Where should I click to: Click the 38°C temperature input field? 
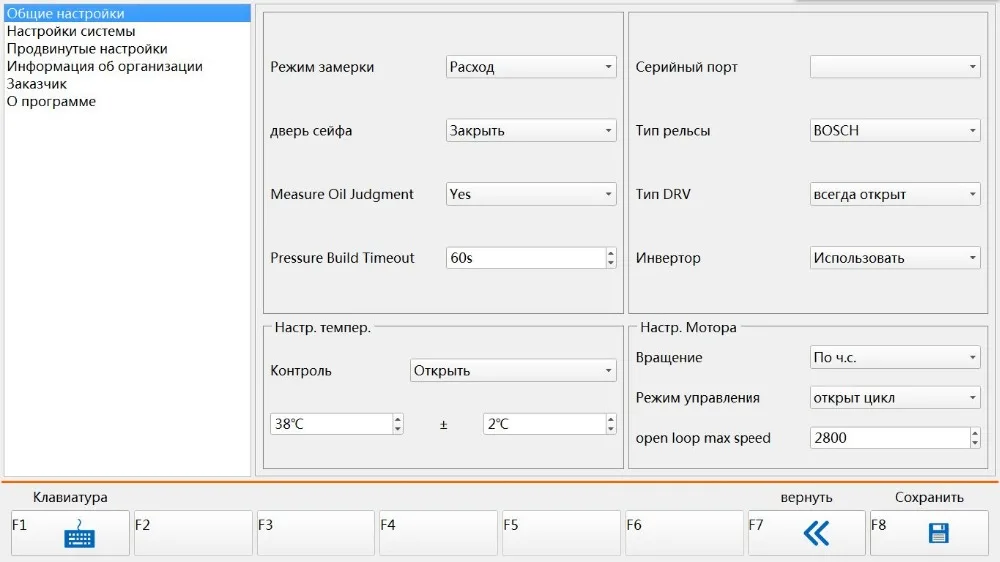(332, 424)
